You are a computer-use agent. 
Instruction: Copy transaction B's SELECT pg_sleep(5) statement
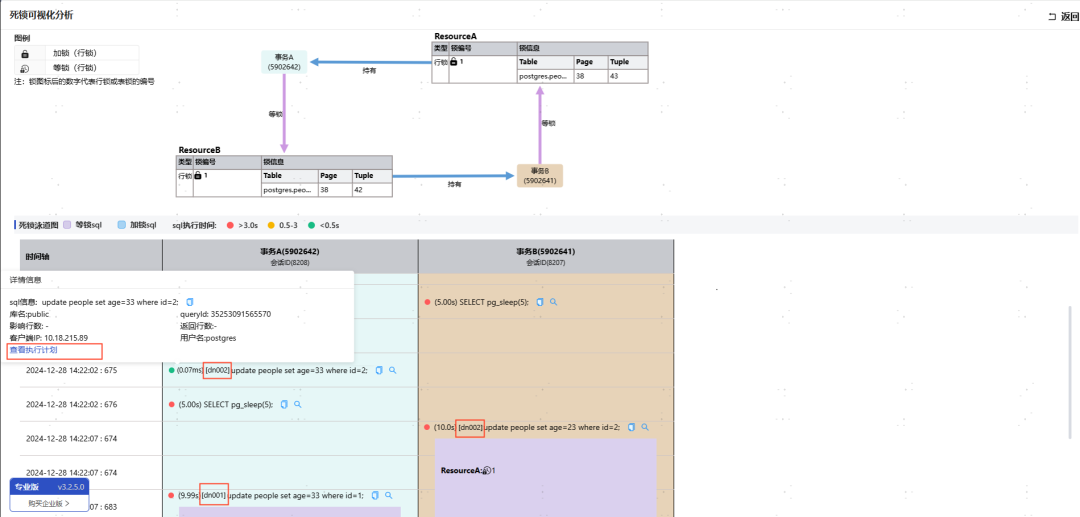click(540, 302)
